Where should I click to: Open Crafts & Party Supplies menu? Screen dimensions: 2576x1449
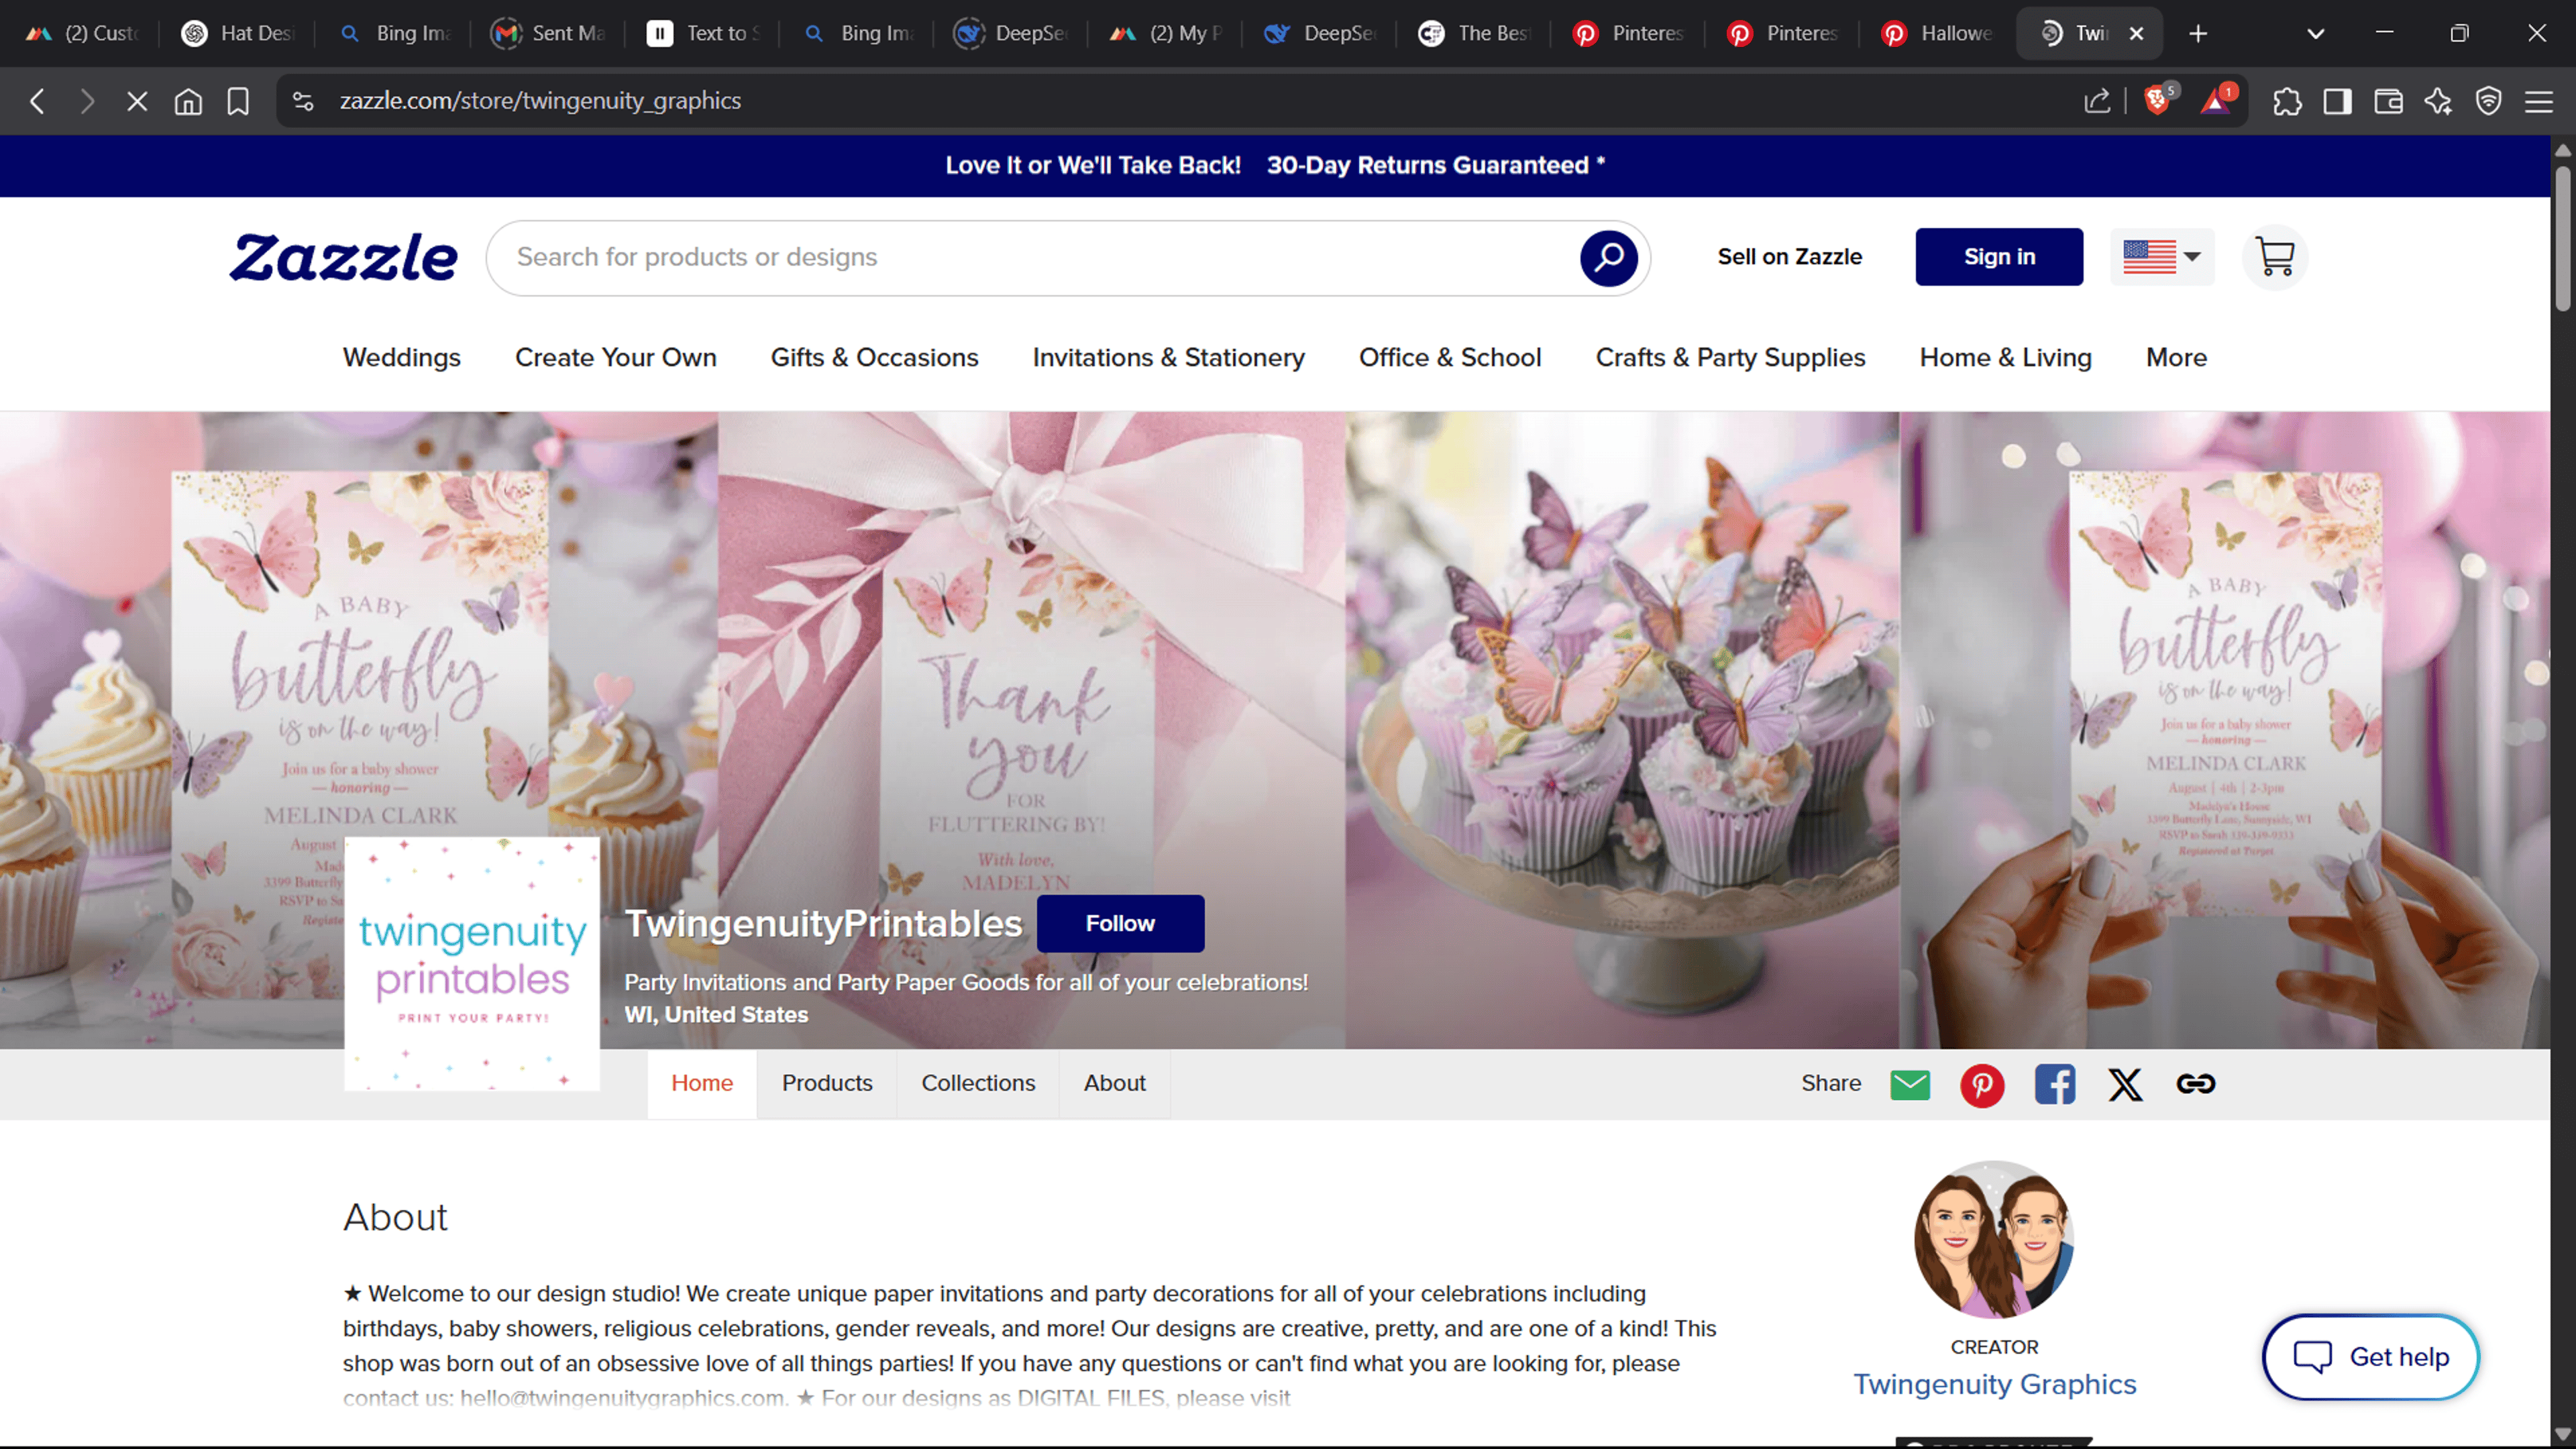[1730, 357]
